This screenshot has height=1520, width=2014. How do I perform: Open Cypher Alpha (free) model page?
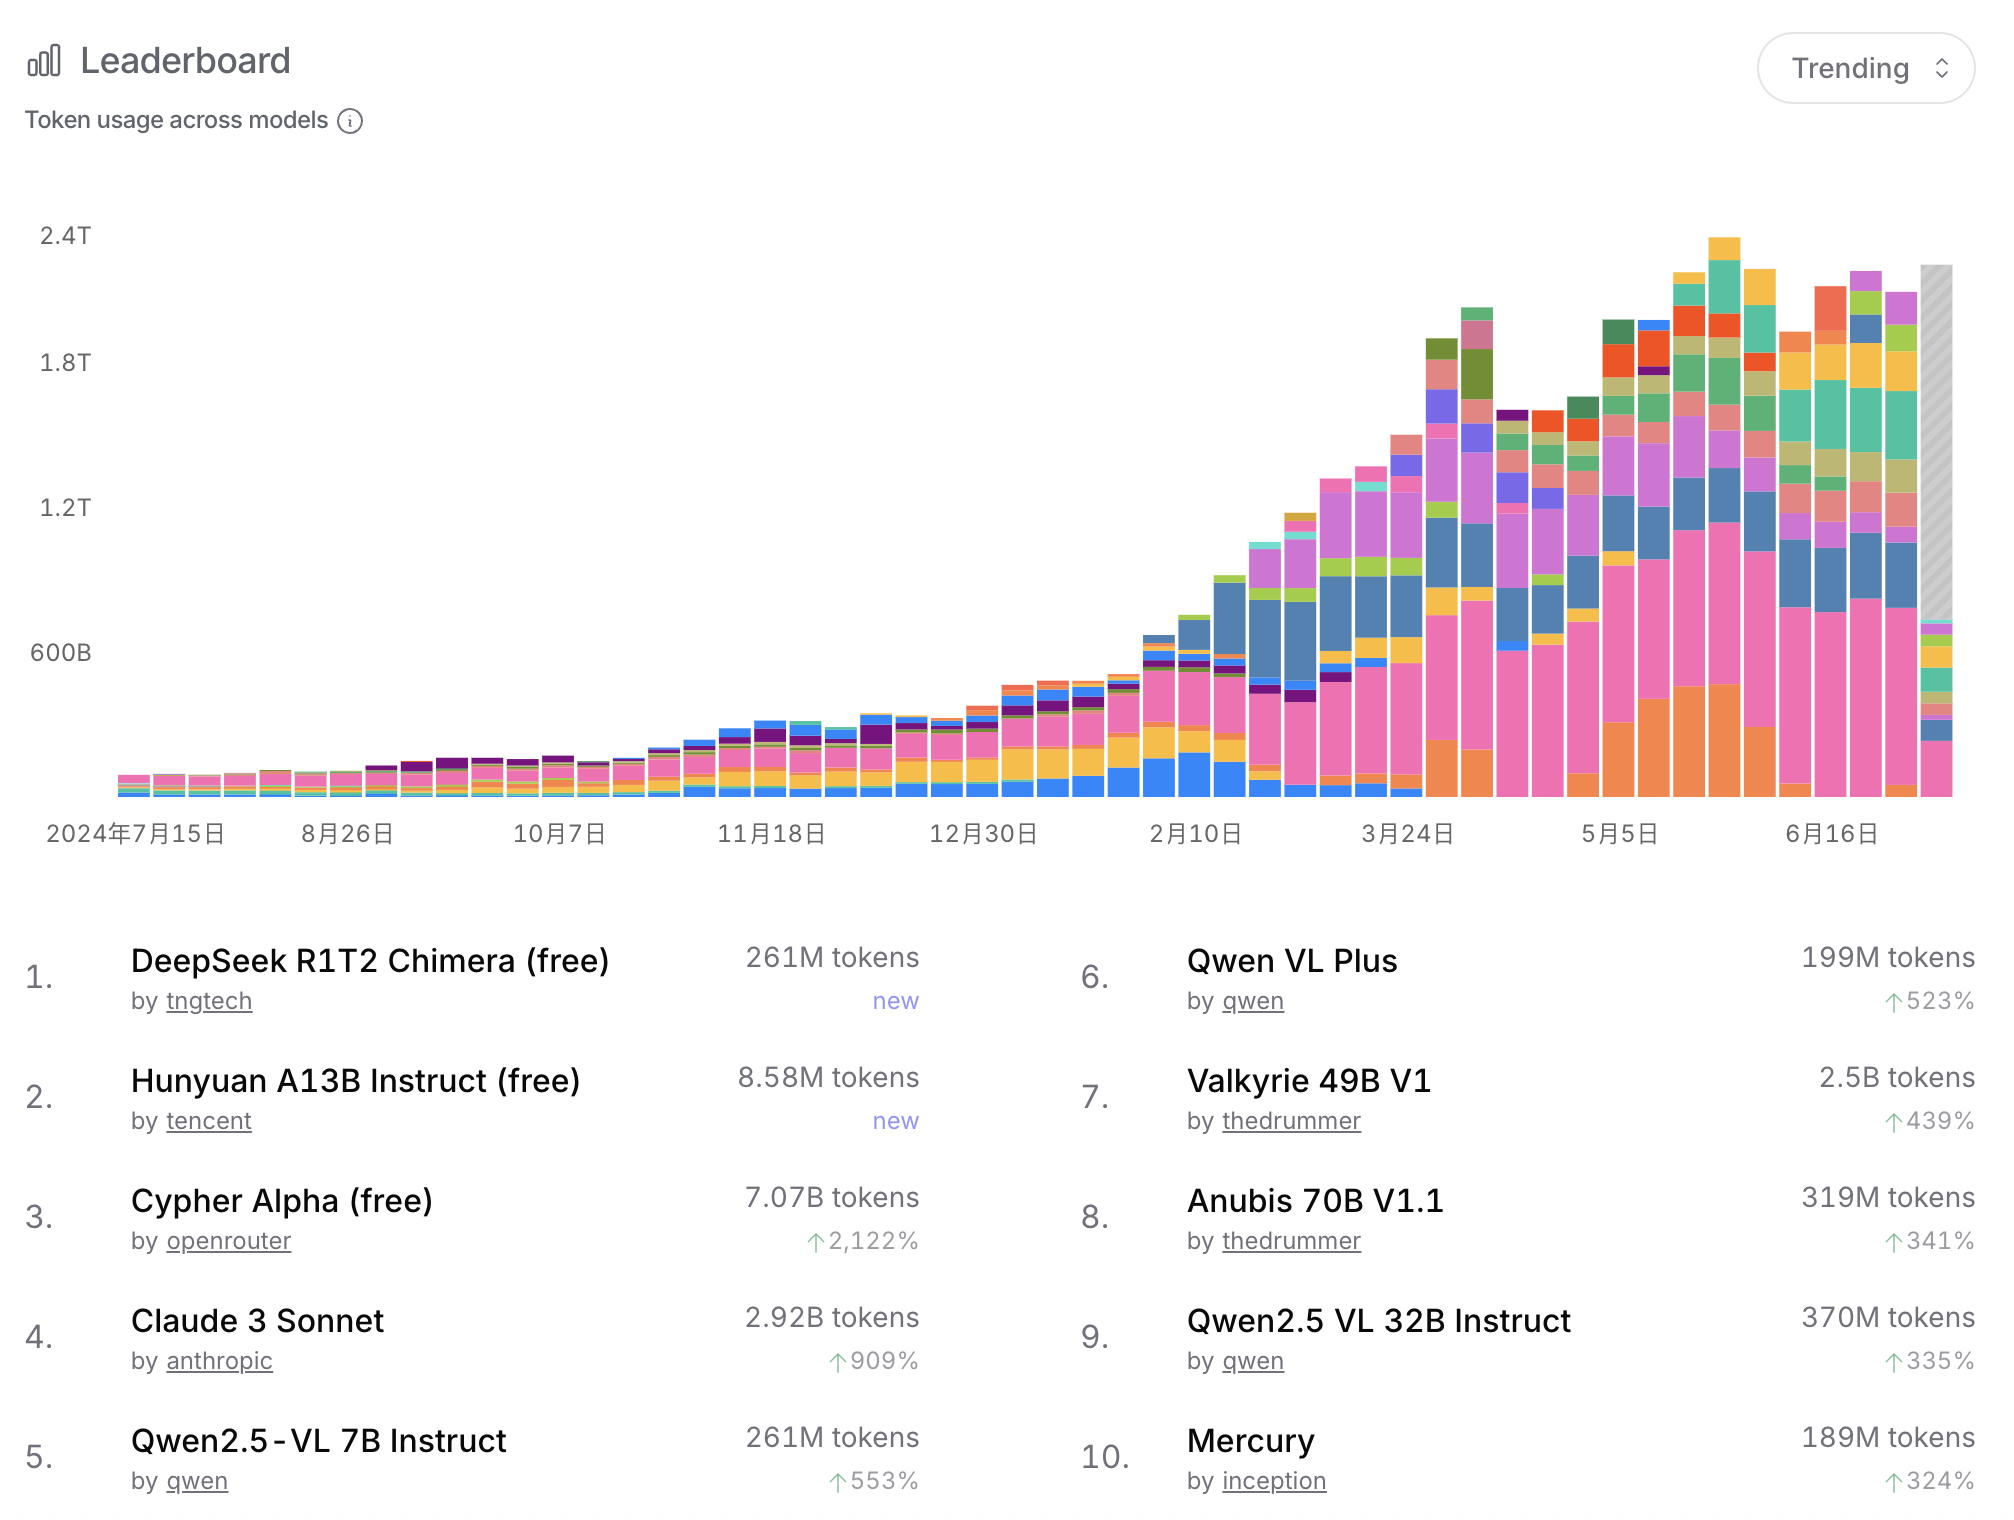tap(281, 1201)
